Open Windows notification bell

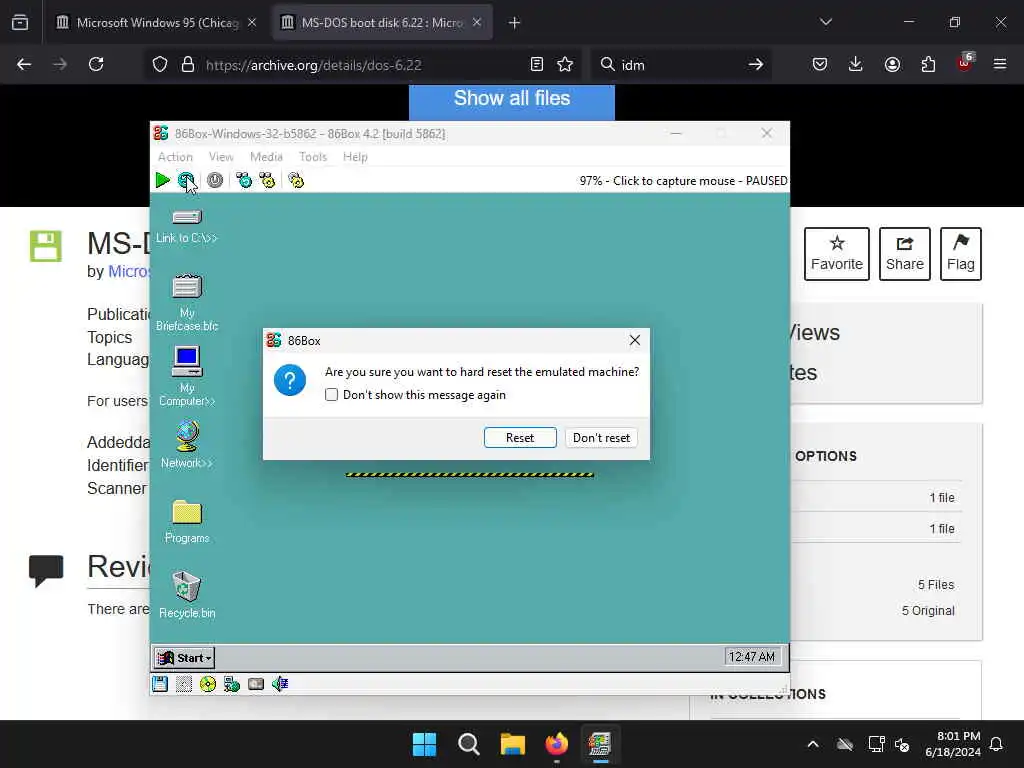pyautogui.click(x=996, y=744)
